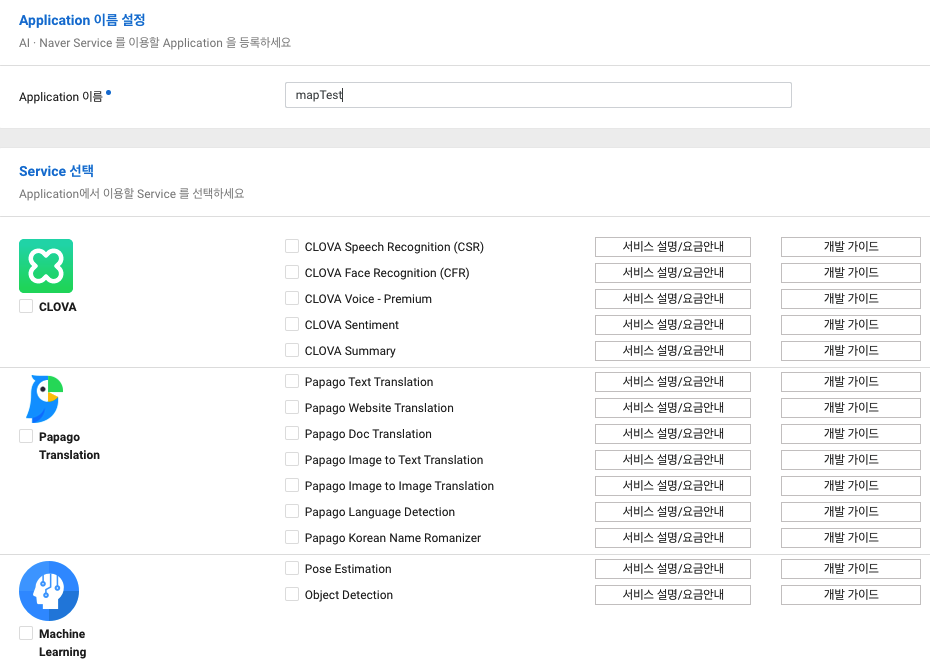
Task: Click the Application 이름 input field
Action: (538, 95)
